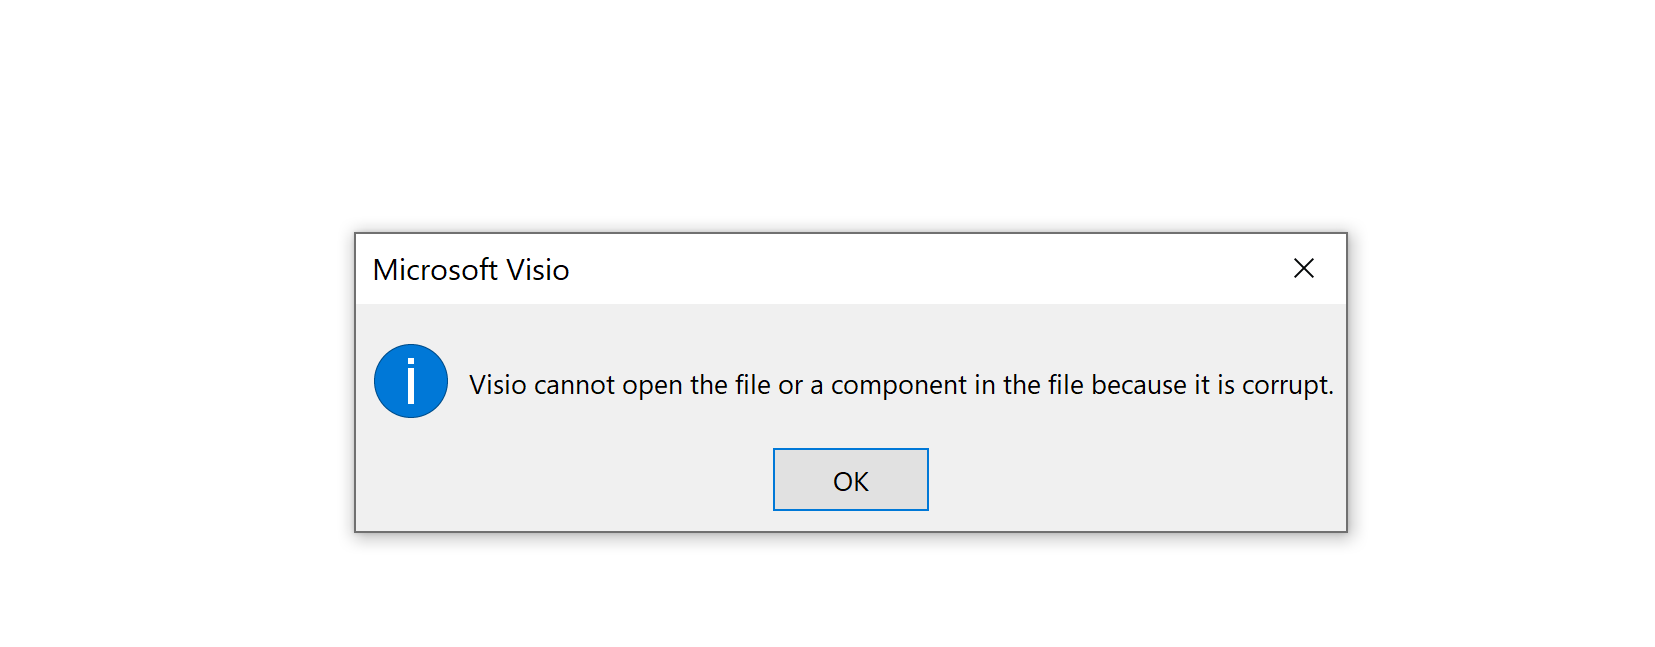Click the Microsoft Visio title text
1655x647 pixels.
tap(471, 270)
